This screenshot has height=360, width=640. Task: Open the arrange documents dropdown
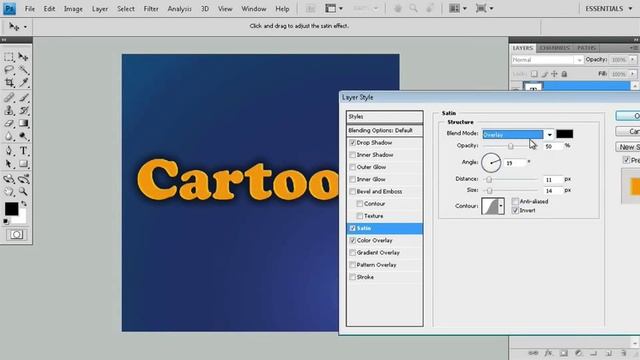pyautogui.click(x=458, y=9)
